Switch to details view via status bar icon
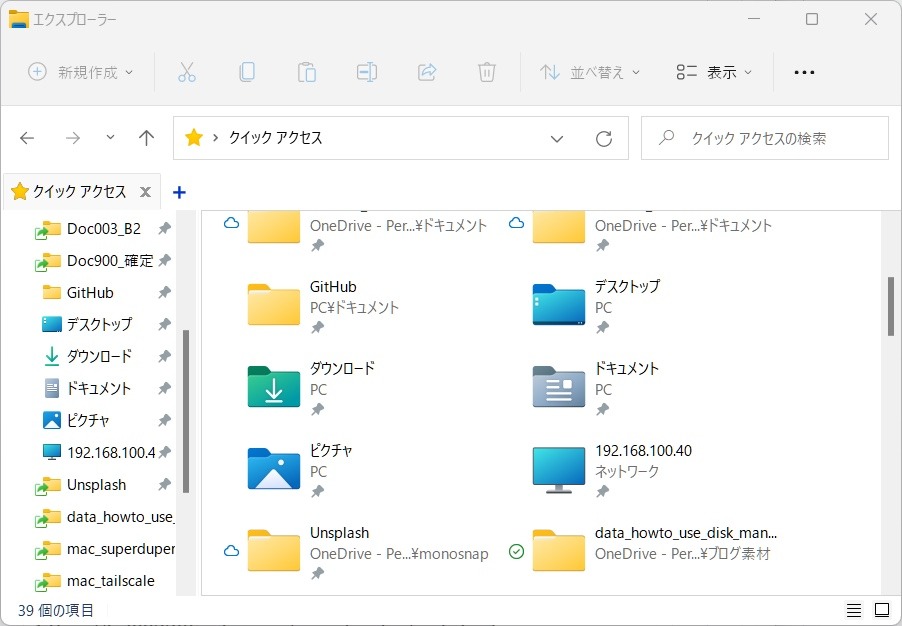Image resolution: width=902 pixels, height=626 pixels. [854, 609]
